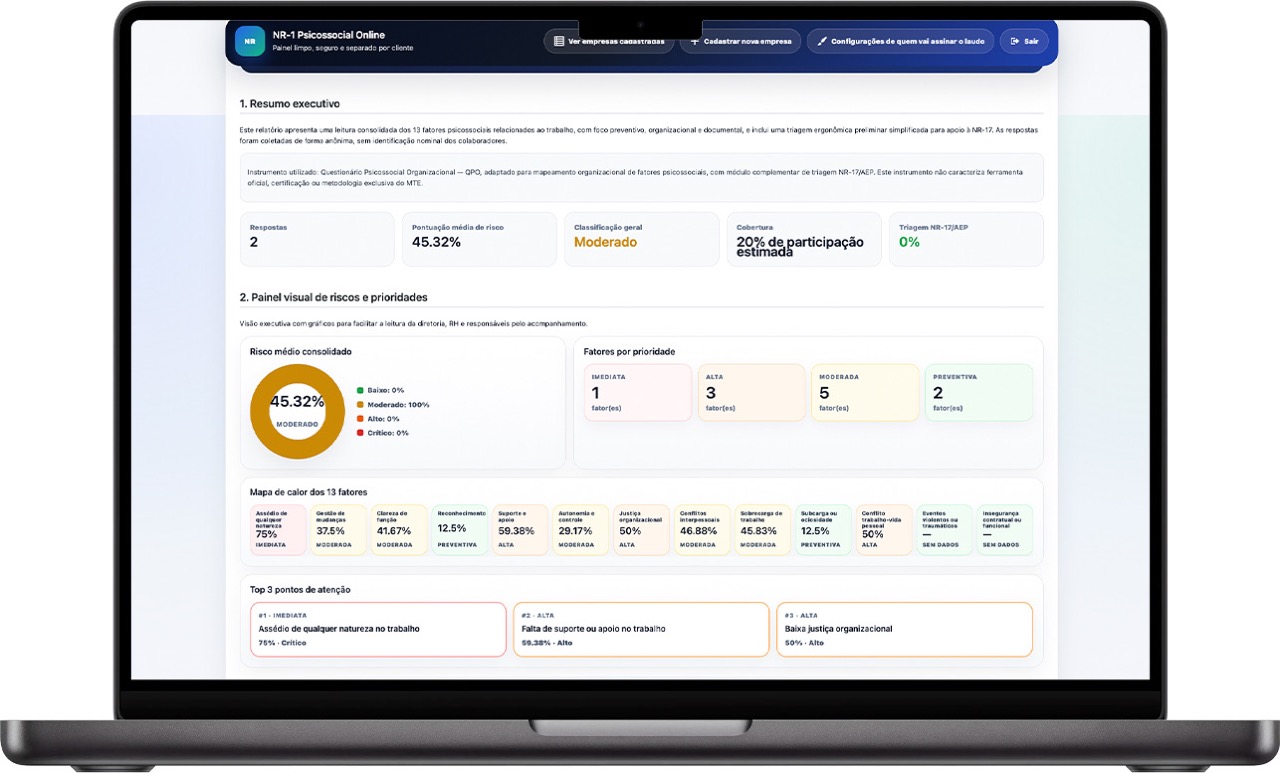The height and width of the screenshot is (773, 1280).
Task: Click Cadastrar nova empresa button
Action: tap(740, 41)
